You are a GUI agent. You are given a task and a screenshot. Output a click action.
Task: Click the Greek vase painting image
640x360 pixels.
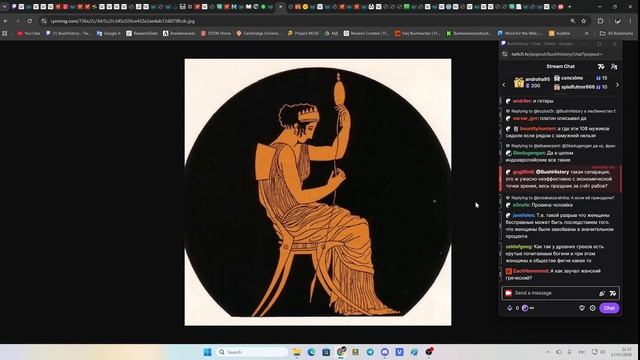click(x=318, y=192)
